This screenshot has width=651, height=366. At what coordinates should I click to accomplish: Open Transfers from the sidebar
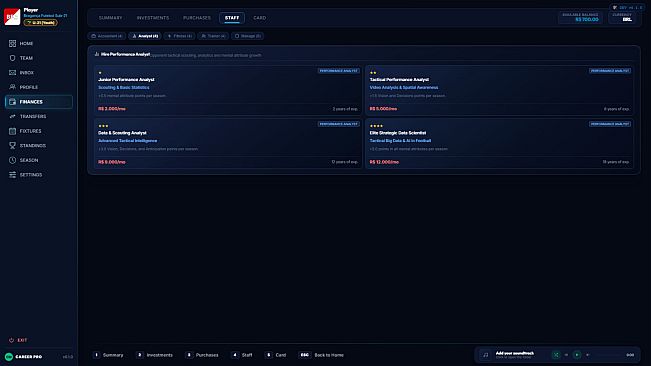coord(39,117)
